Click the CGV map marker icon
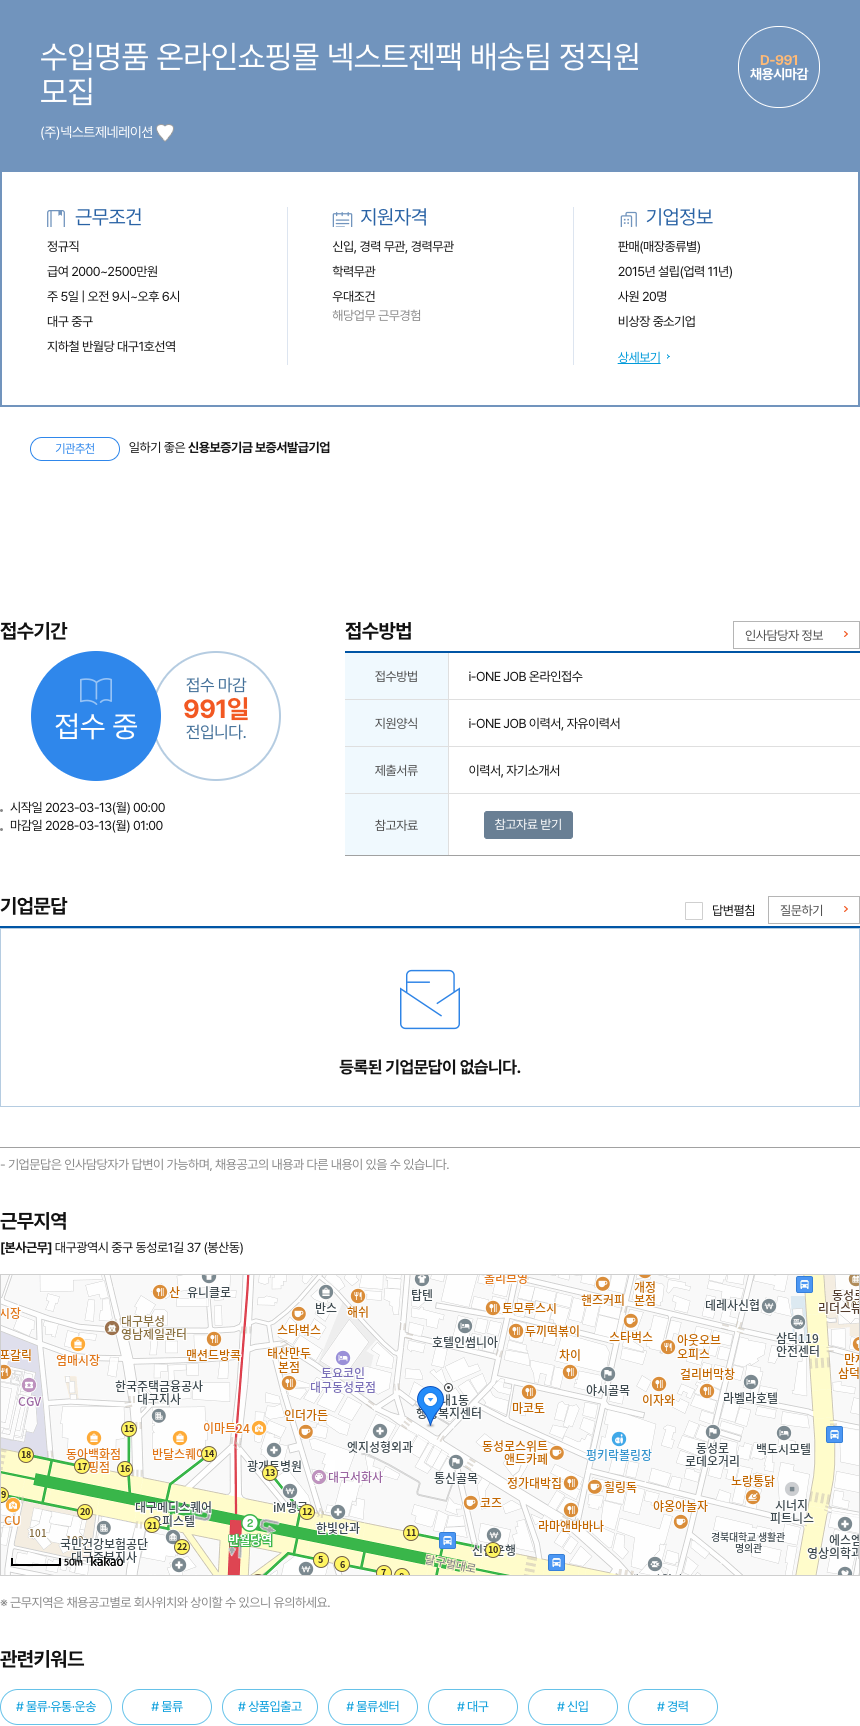This screenshot has height=1726, width=860. [x=29, y=1385]
